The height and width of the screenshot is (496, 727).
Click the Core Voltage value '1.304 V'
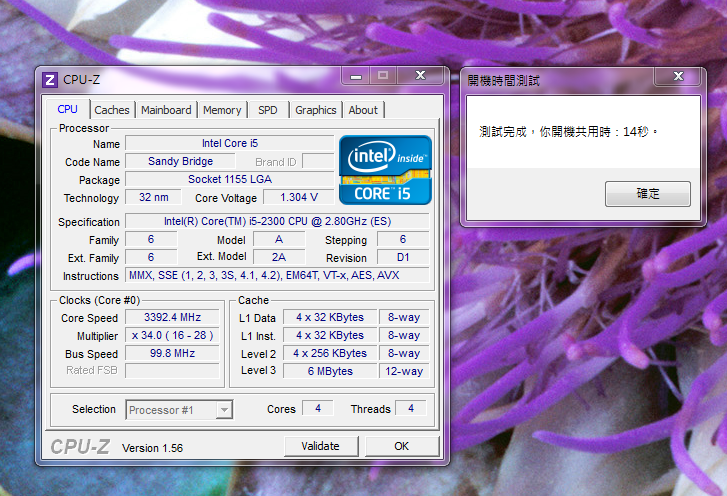point(299,197)
